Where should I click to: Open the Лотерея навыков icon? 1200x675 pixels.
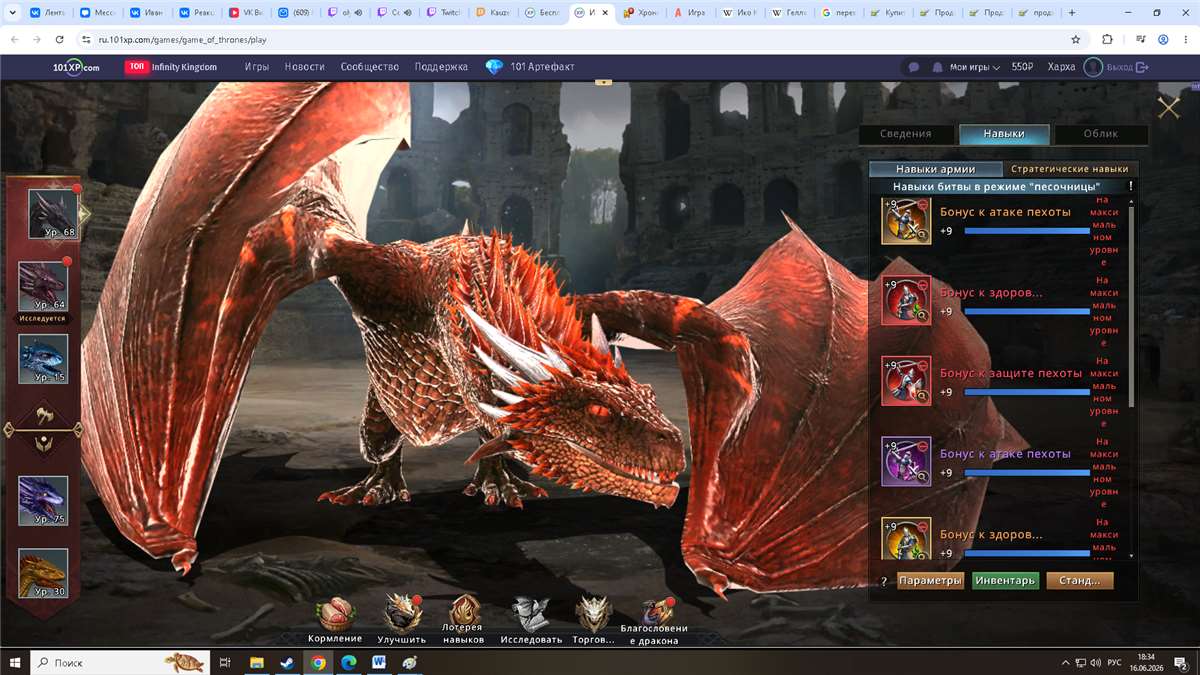point(465,612)
